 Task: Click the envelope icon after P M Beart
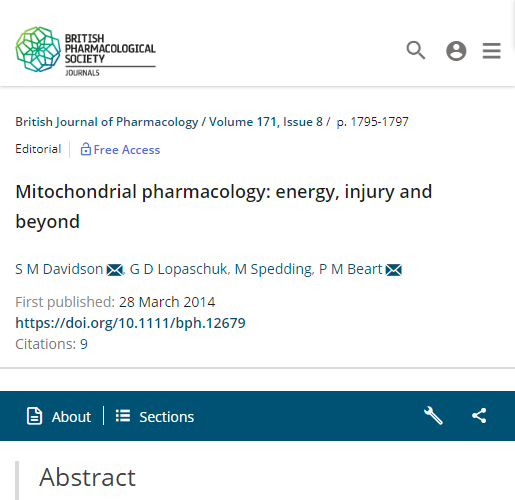[x=394, y=270]
